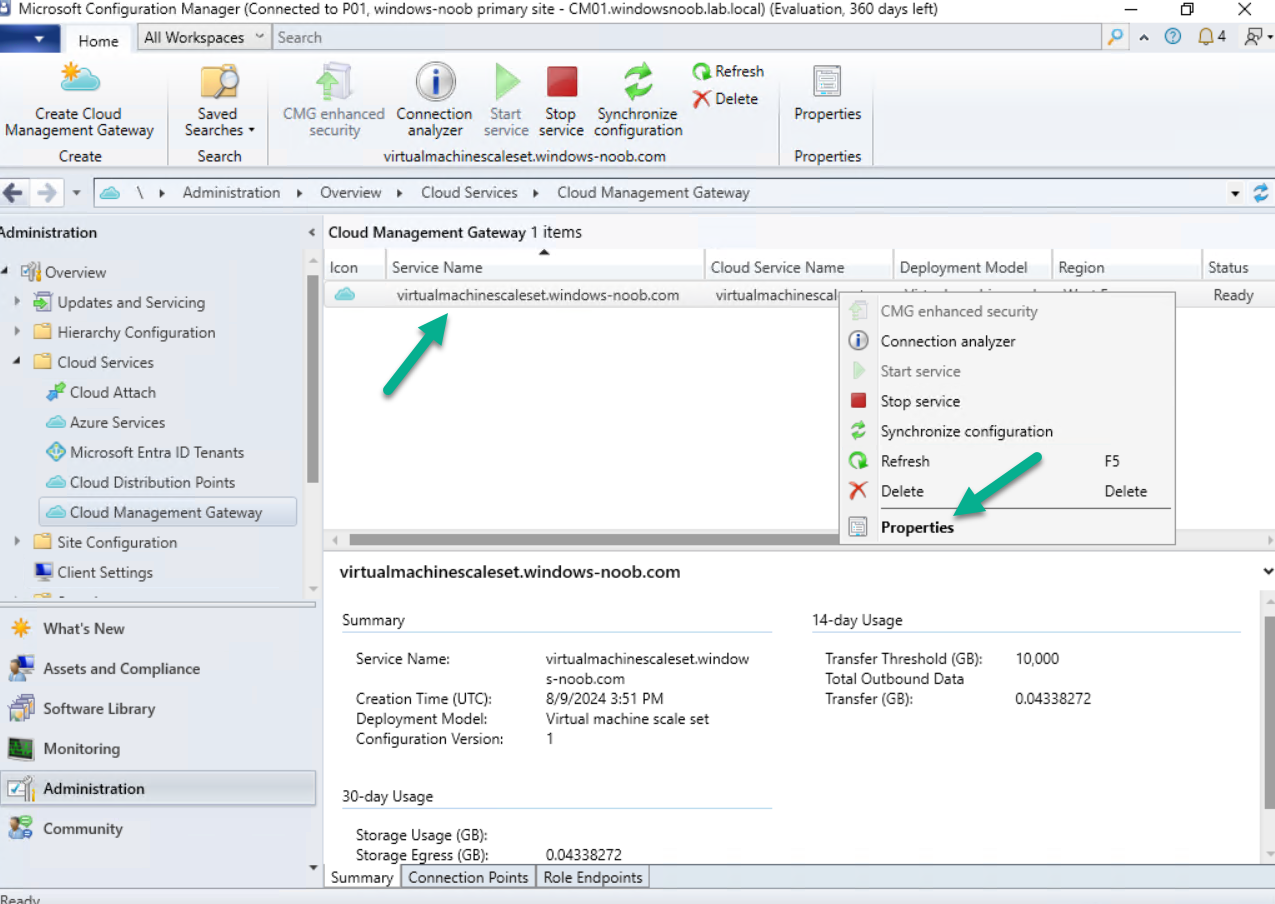
Task: Switch to the Role Endpoints tab
Action: click(593, 877)
